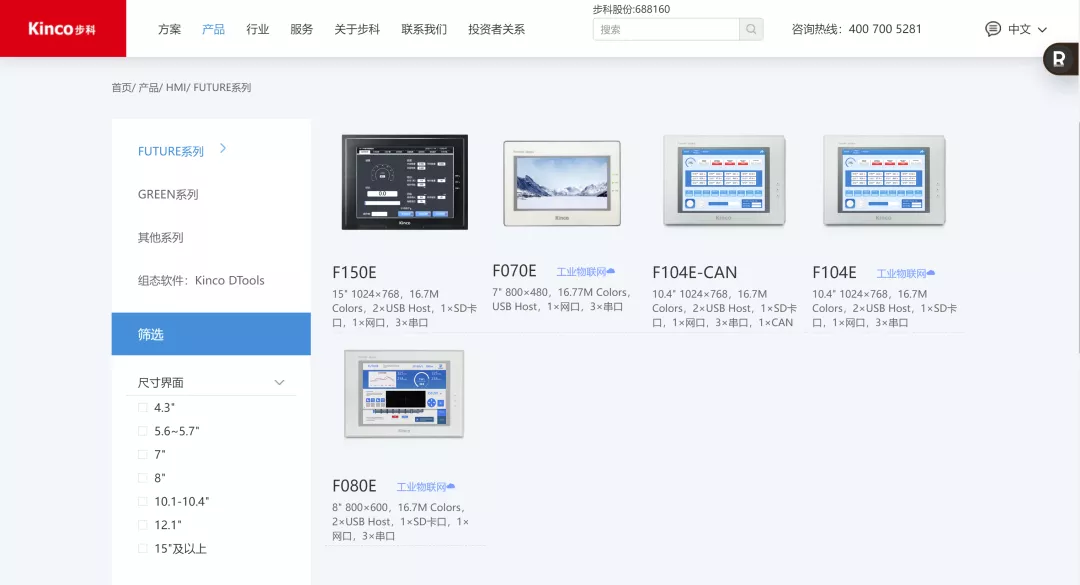Collapse the 尺寸界面 filter section
Image resolution: width=1080 pixels, height=585 pixels.
(x=279, y=382)
